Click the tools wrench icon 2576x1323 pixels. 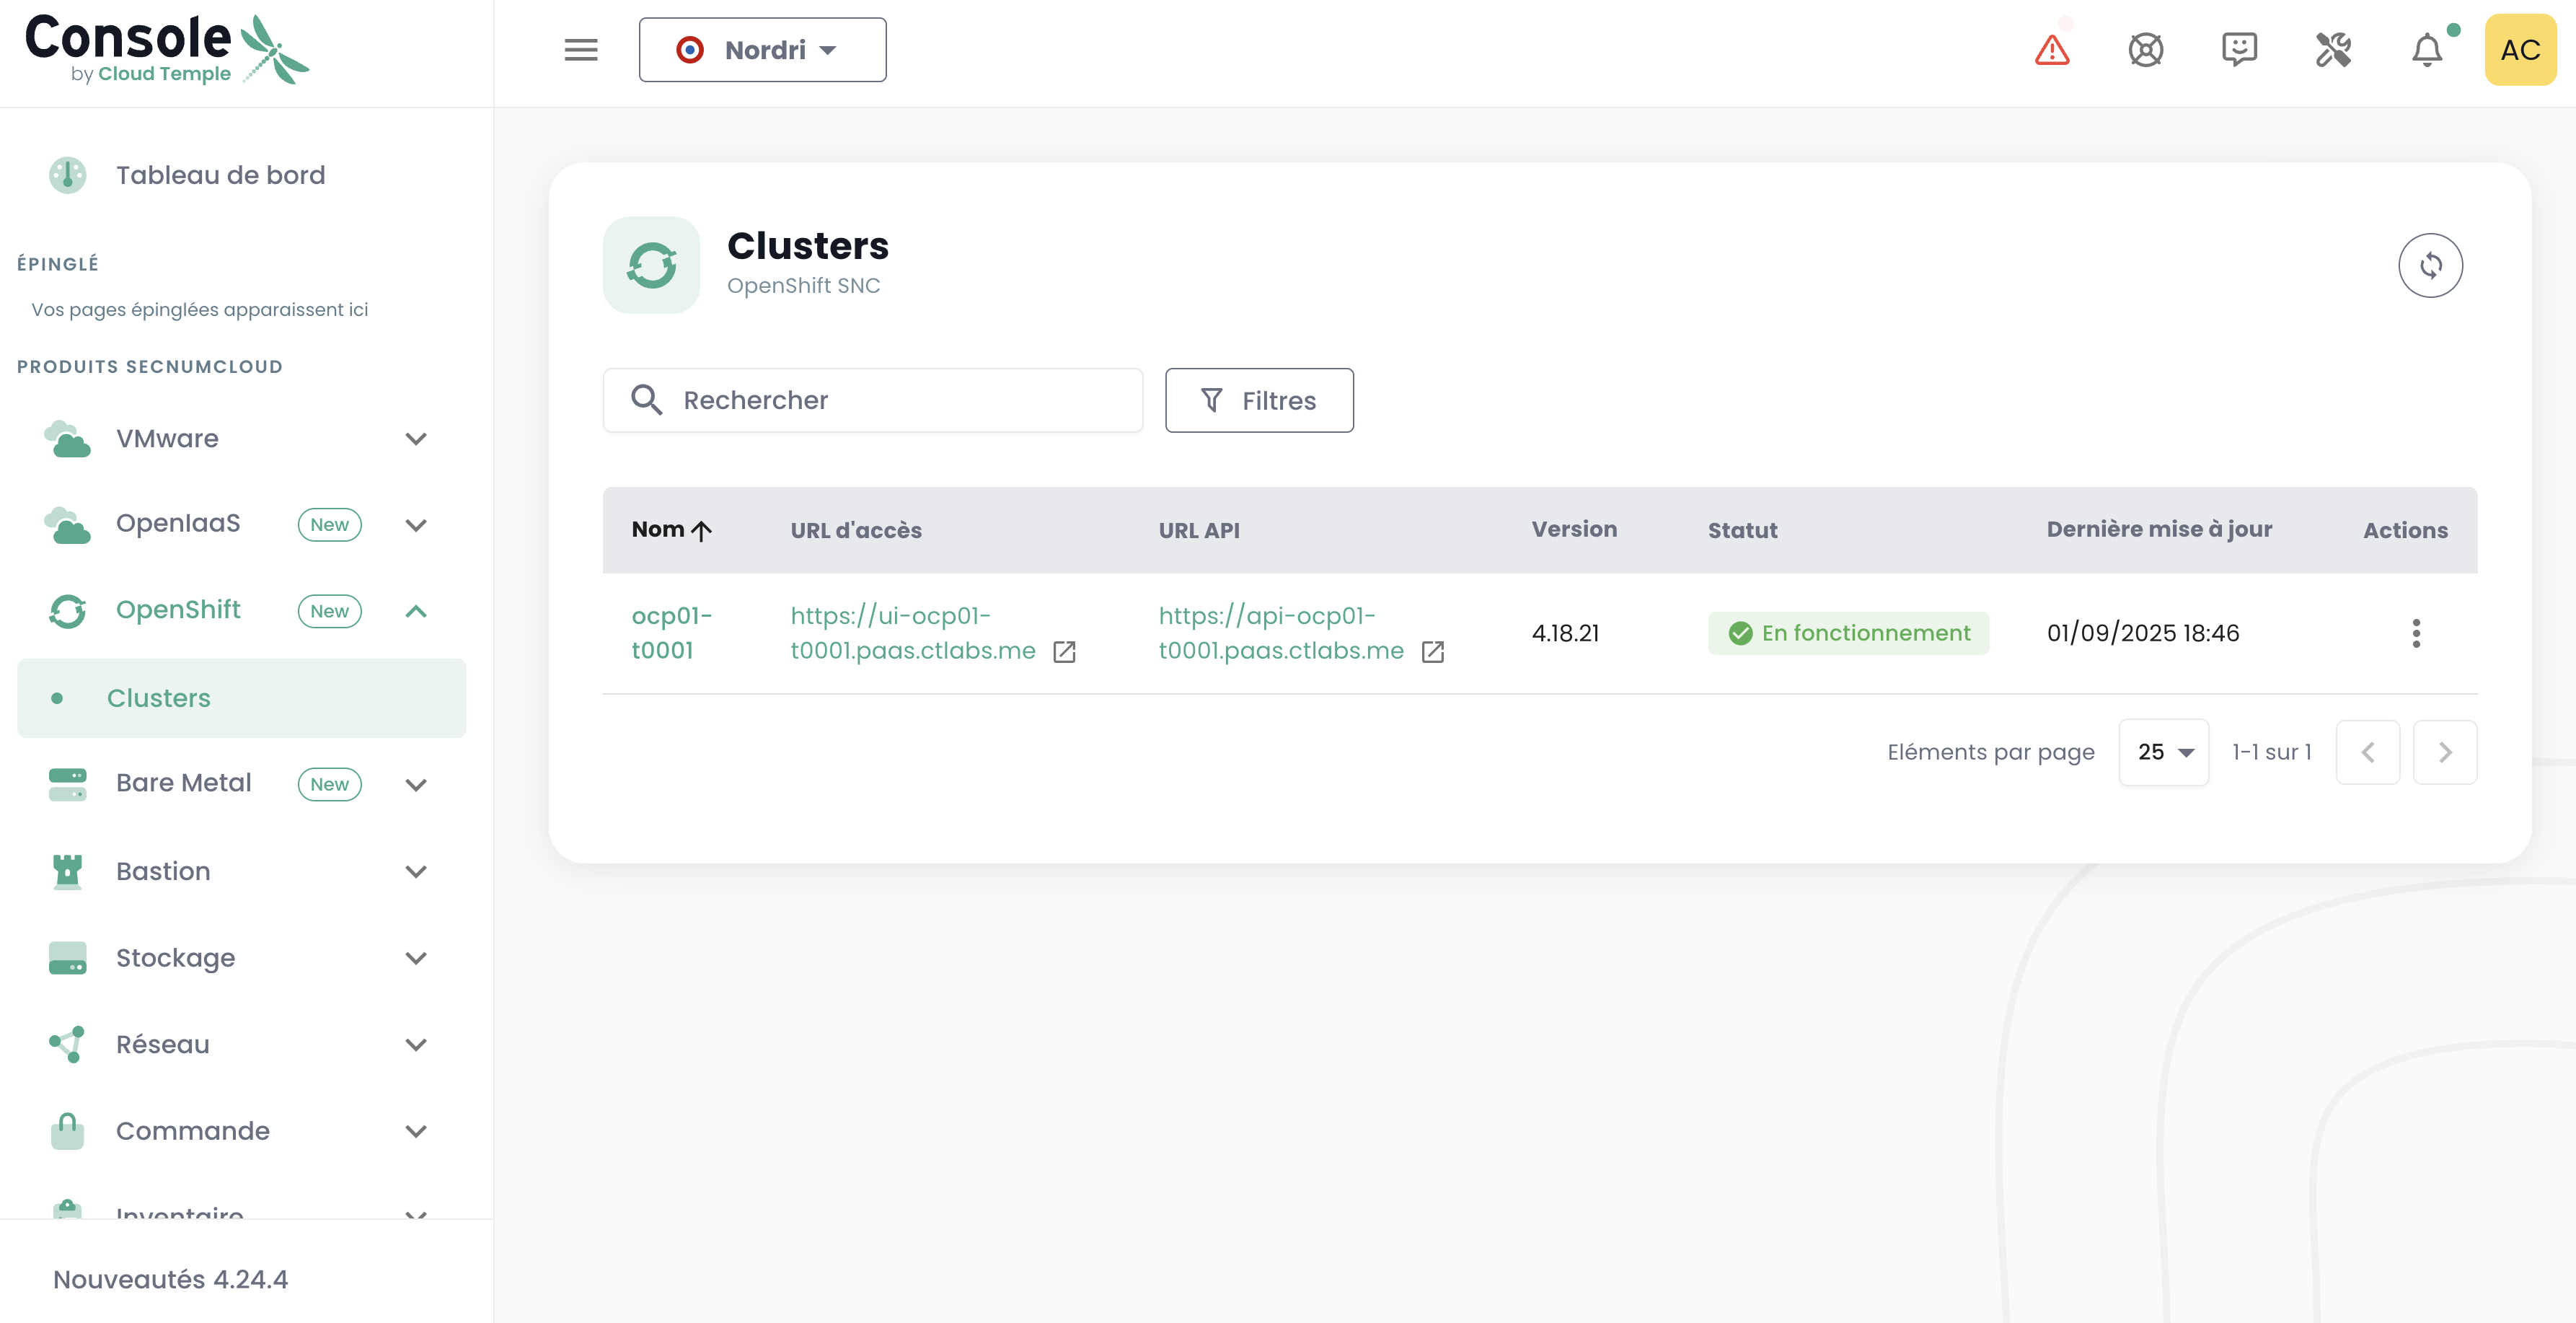[2332, 50]
